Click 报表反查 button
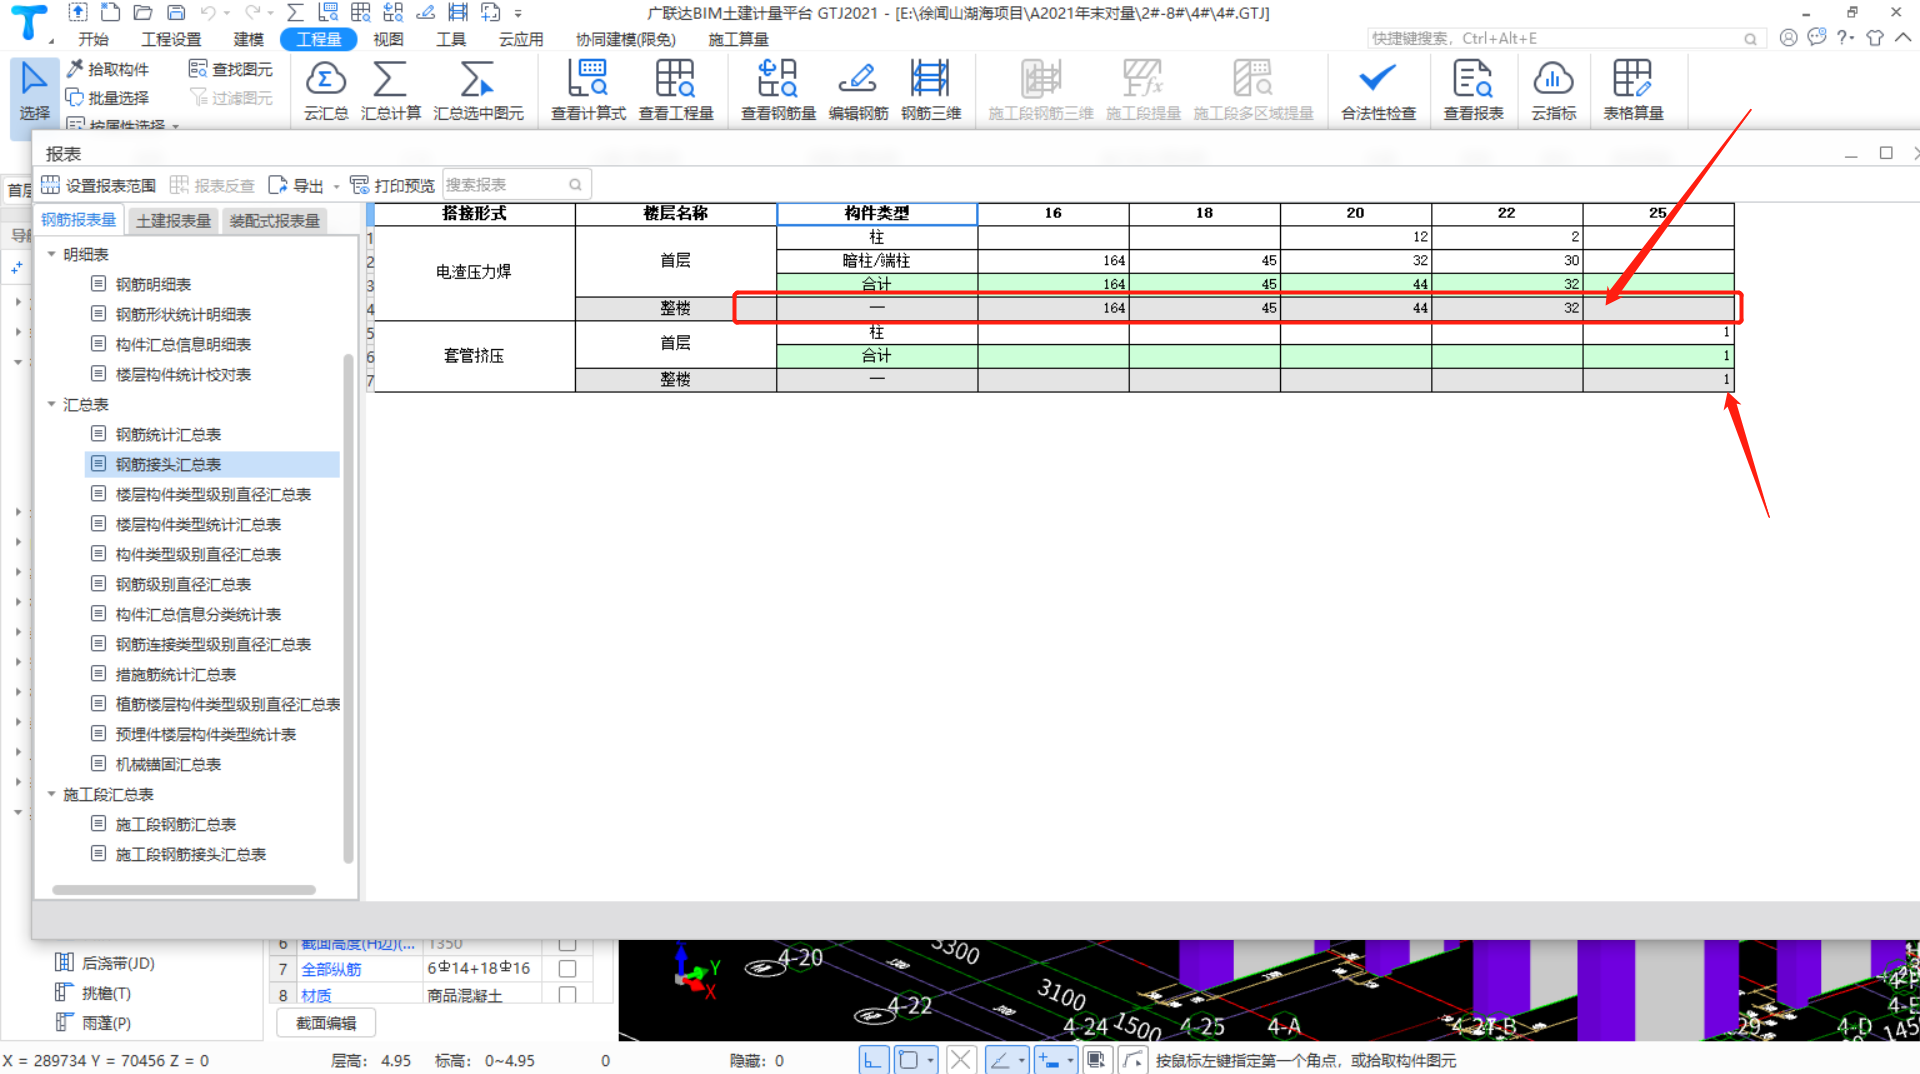 (212, 185)
